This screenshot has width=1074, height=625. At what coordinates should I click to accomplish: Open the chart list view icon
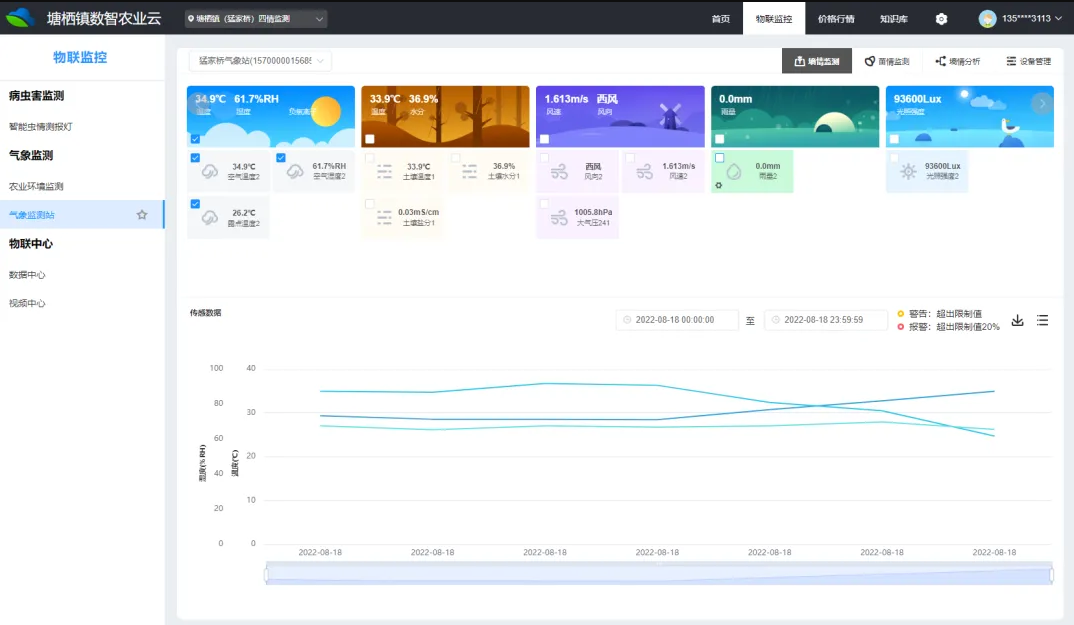tap(1042, 321)
